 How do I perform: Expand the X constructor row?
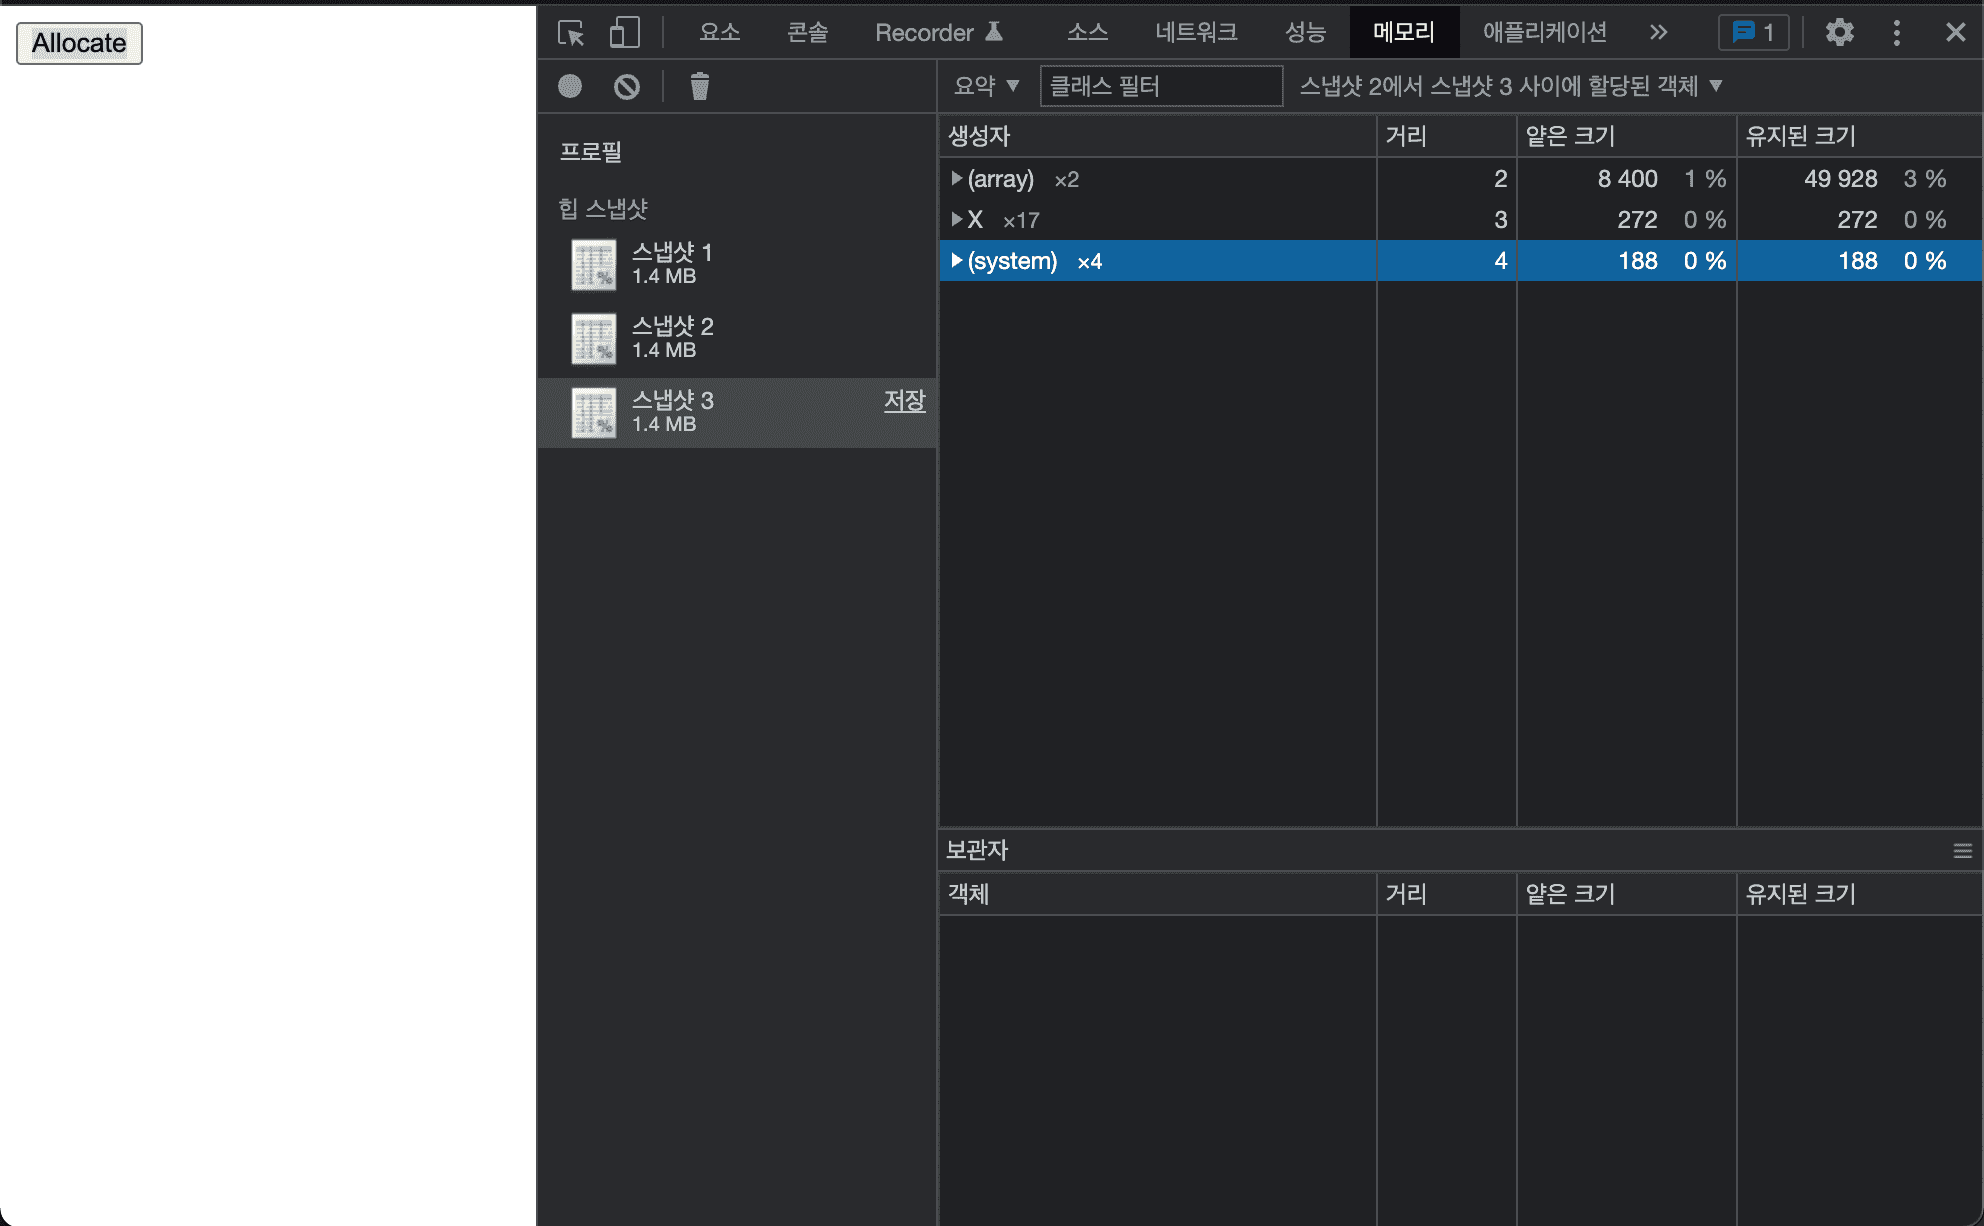click(x=956, y=220)
